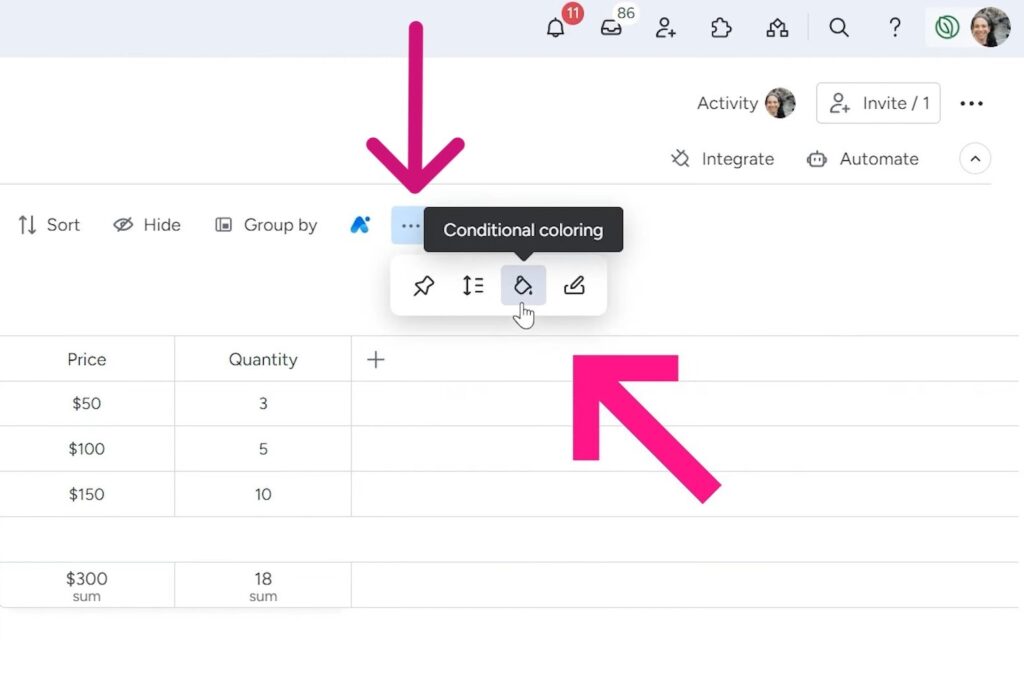Click the search magnifier icon

click(x=839, y=28)
